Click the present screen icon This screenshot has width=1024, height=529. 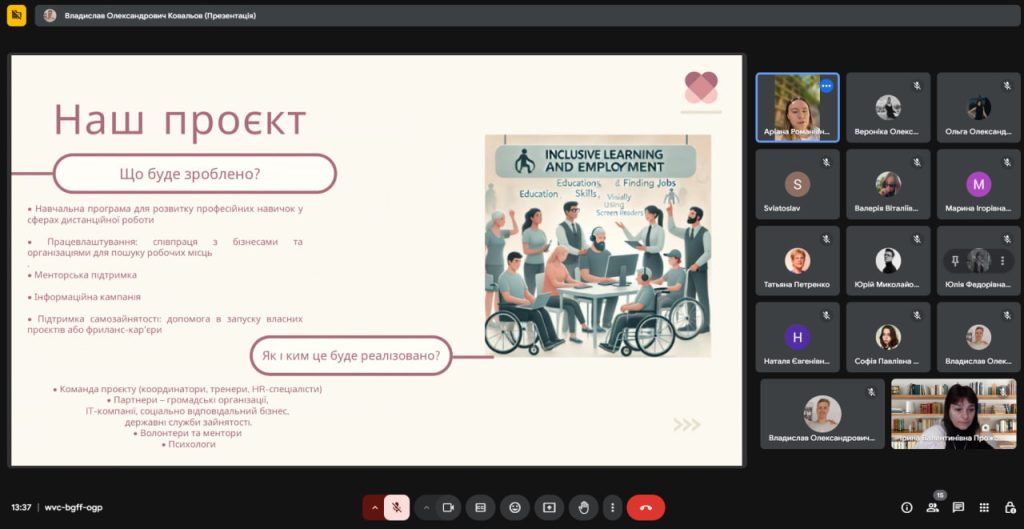click(x=548, y=507)
